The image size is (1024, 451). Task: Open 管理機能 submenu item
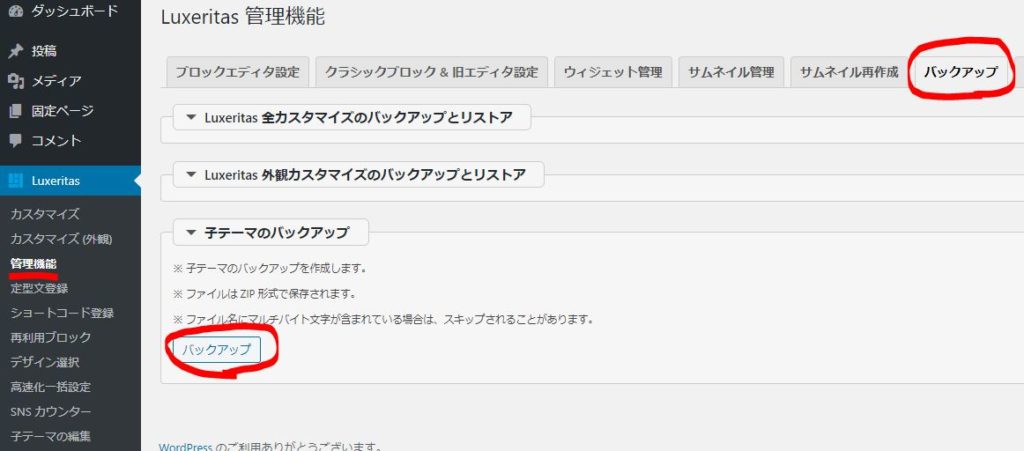tap(33, 264)
